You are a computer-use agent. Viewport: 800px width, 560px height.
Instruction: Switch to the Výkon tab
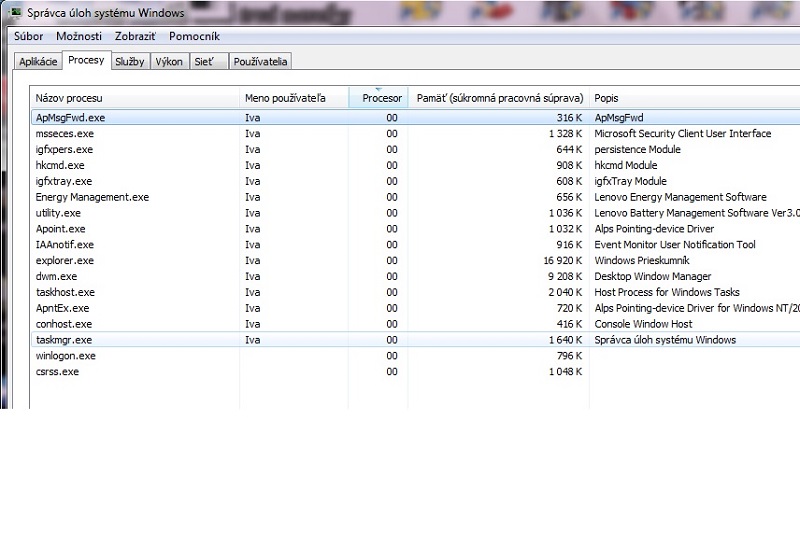tap(168, 62)
